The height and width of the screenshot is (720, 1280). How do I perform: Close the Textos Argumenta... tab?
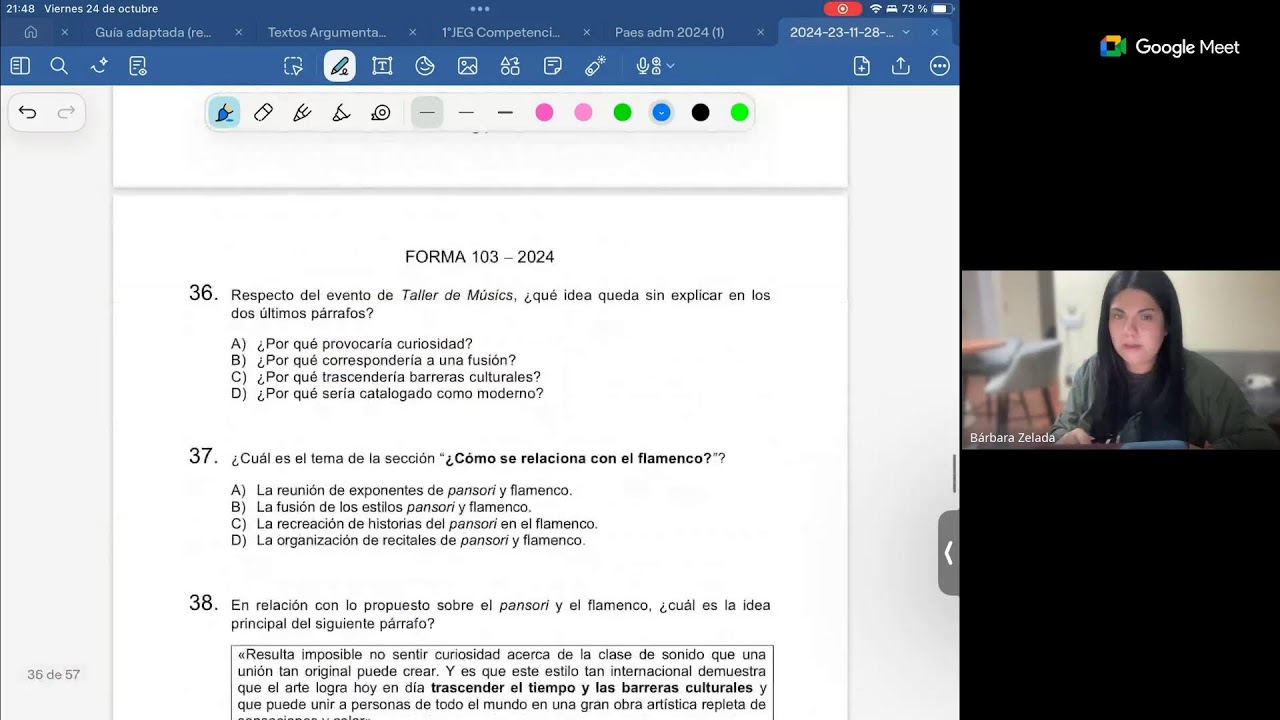412,32
